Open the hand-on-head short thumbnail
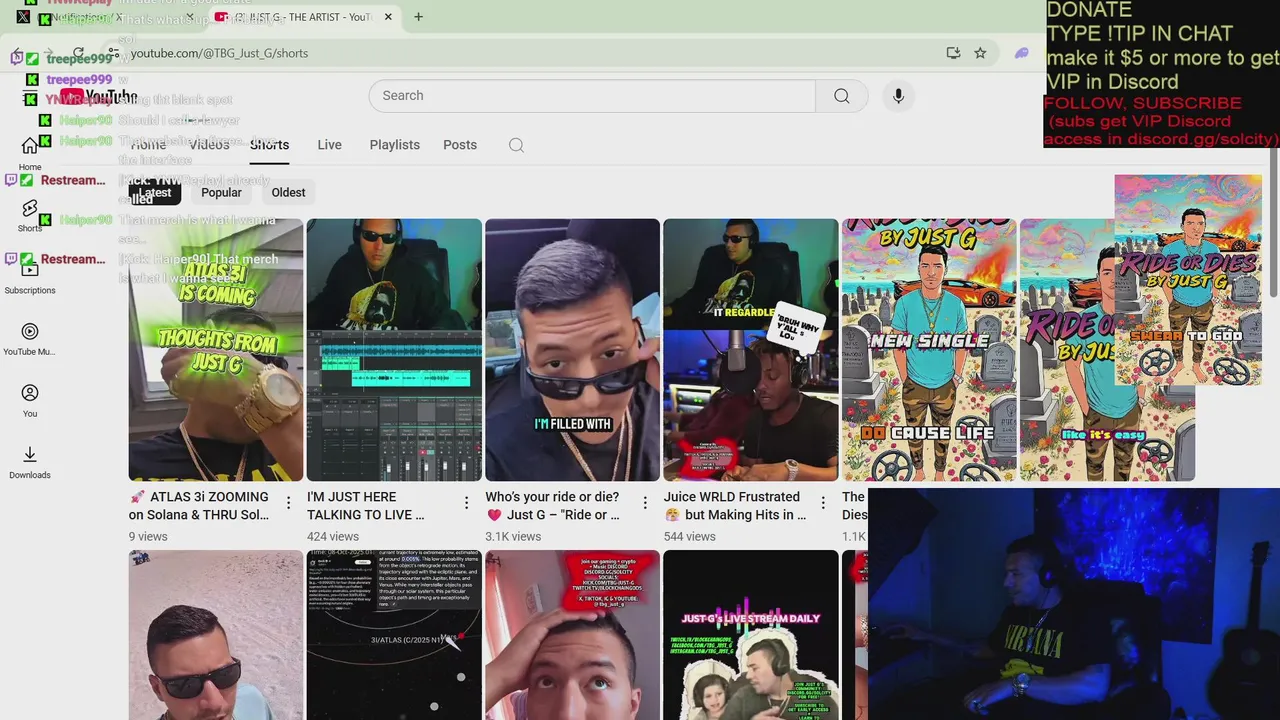 pos(572,635)
